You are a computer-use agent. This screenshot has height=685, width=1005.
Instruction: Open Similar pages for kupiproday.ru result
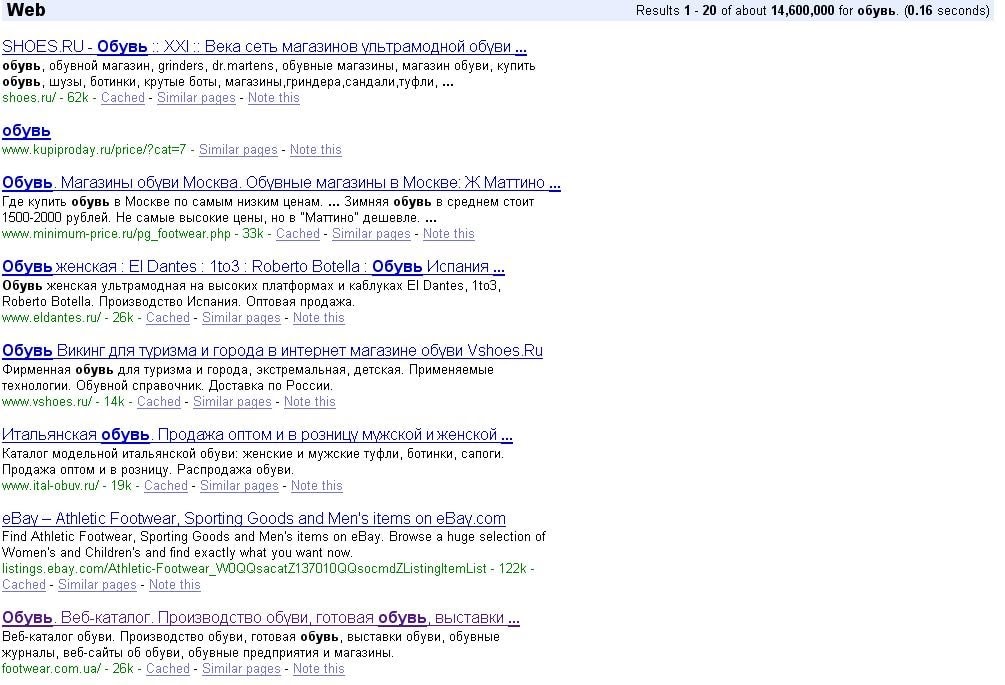[238, 149]
